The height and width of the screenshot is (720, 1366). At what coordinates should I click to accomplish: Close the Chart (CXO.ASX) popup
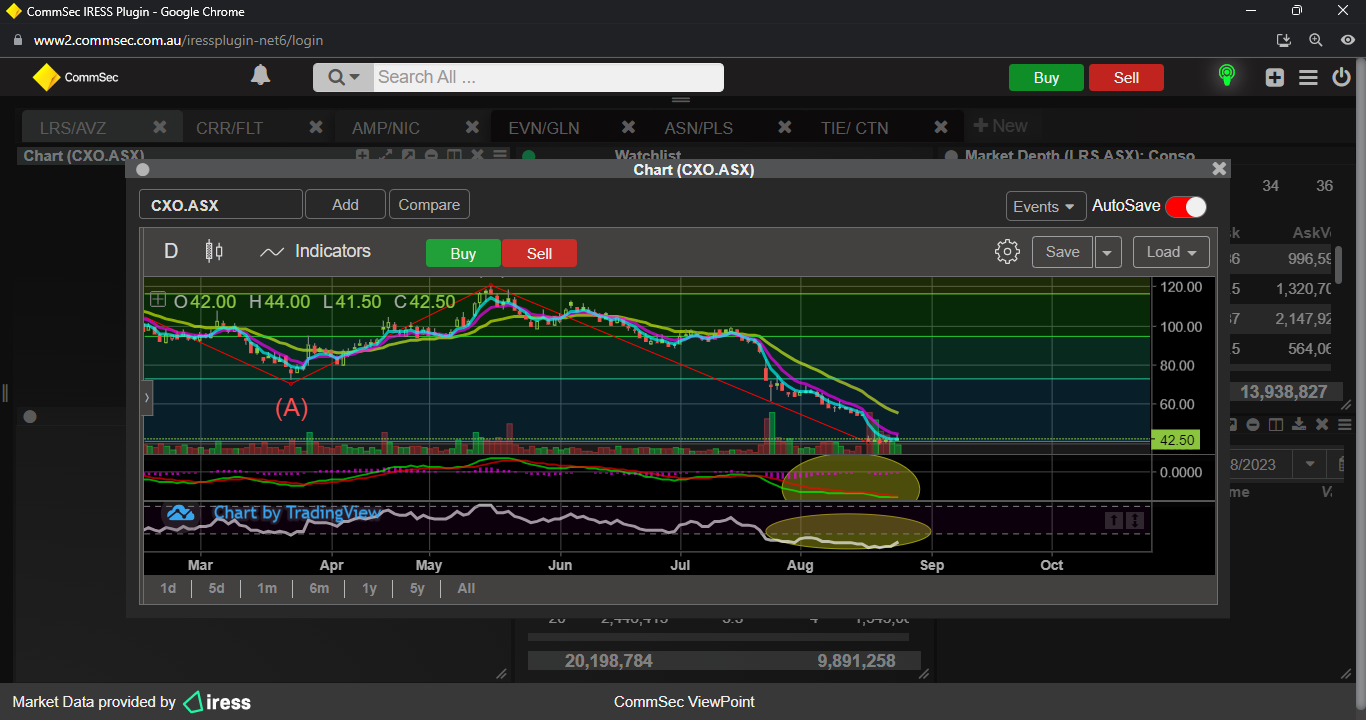(1219, 169)
